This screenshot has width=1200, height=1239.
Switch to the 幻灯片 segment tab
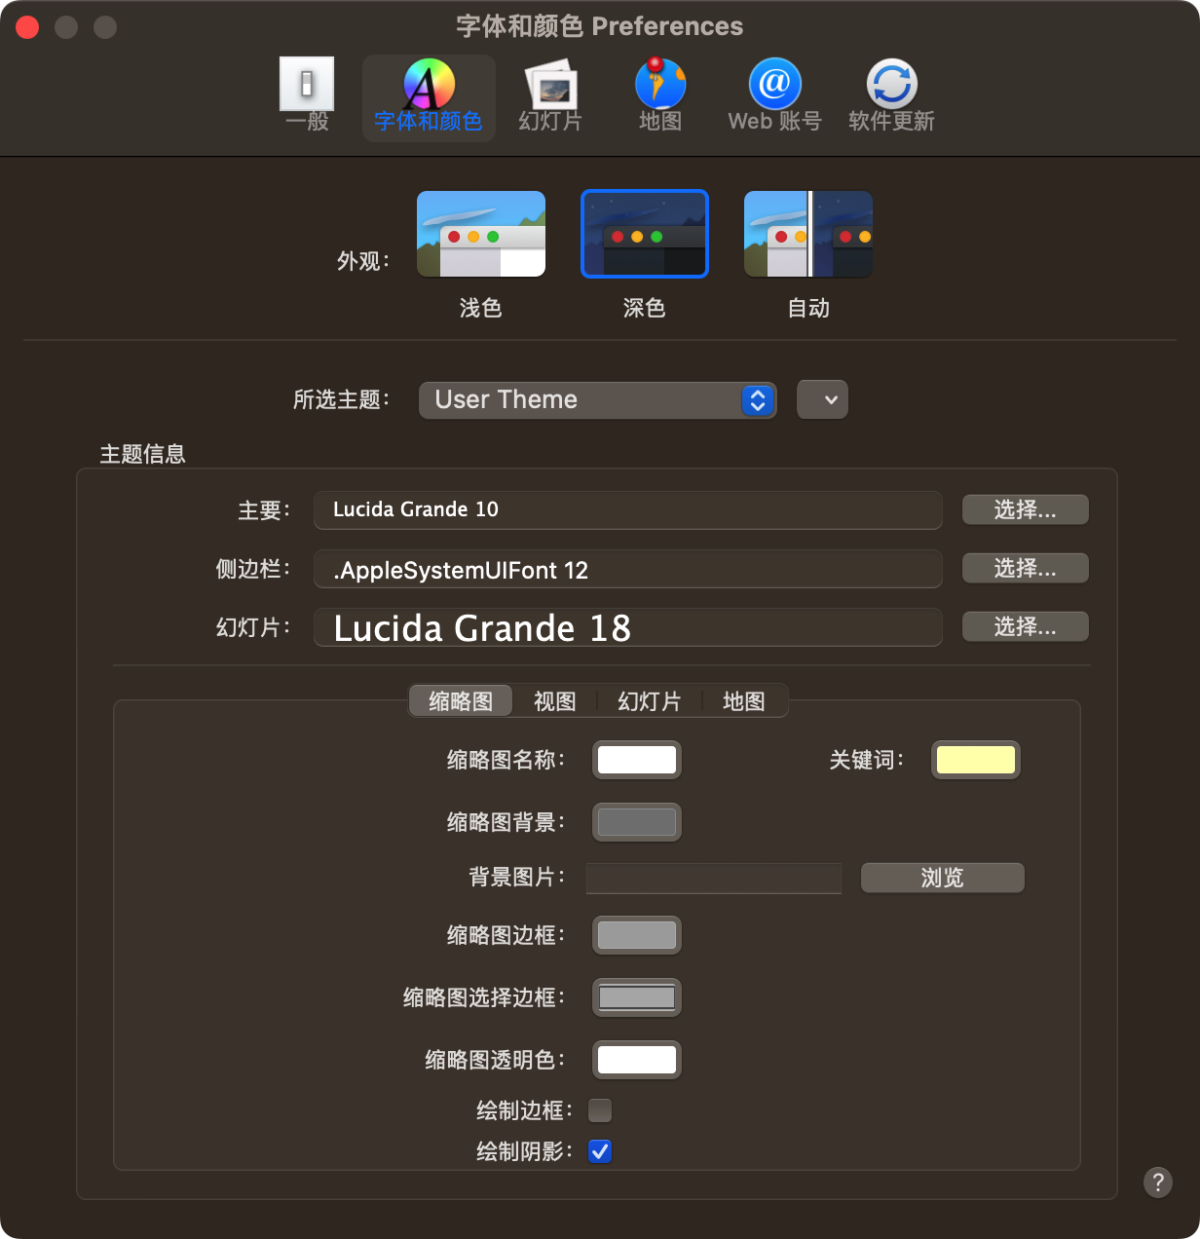click(x=649, y=701)
